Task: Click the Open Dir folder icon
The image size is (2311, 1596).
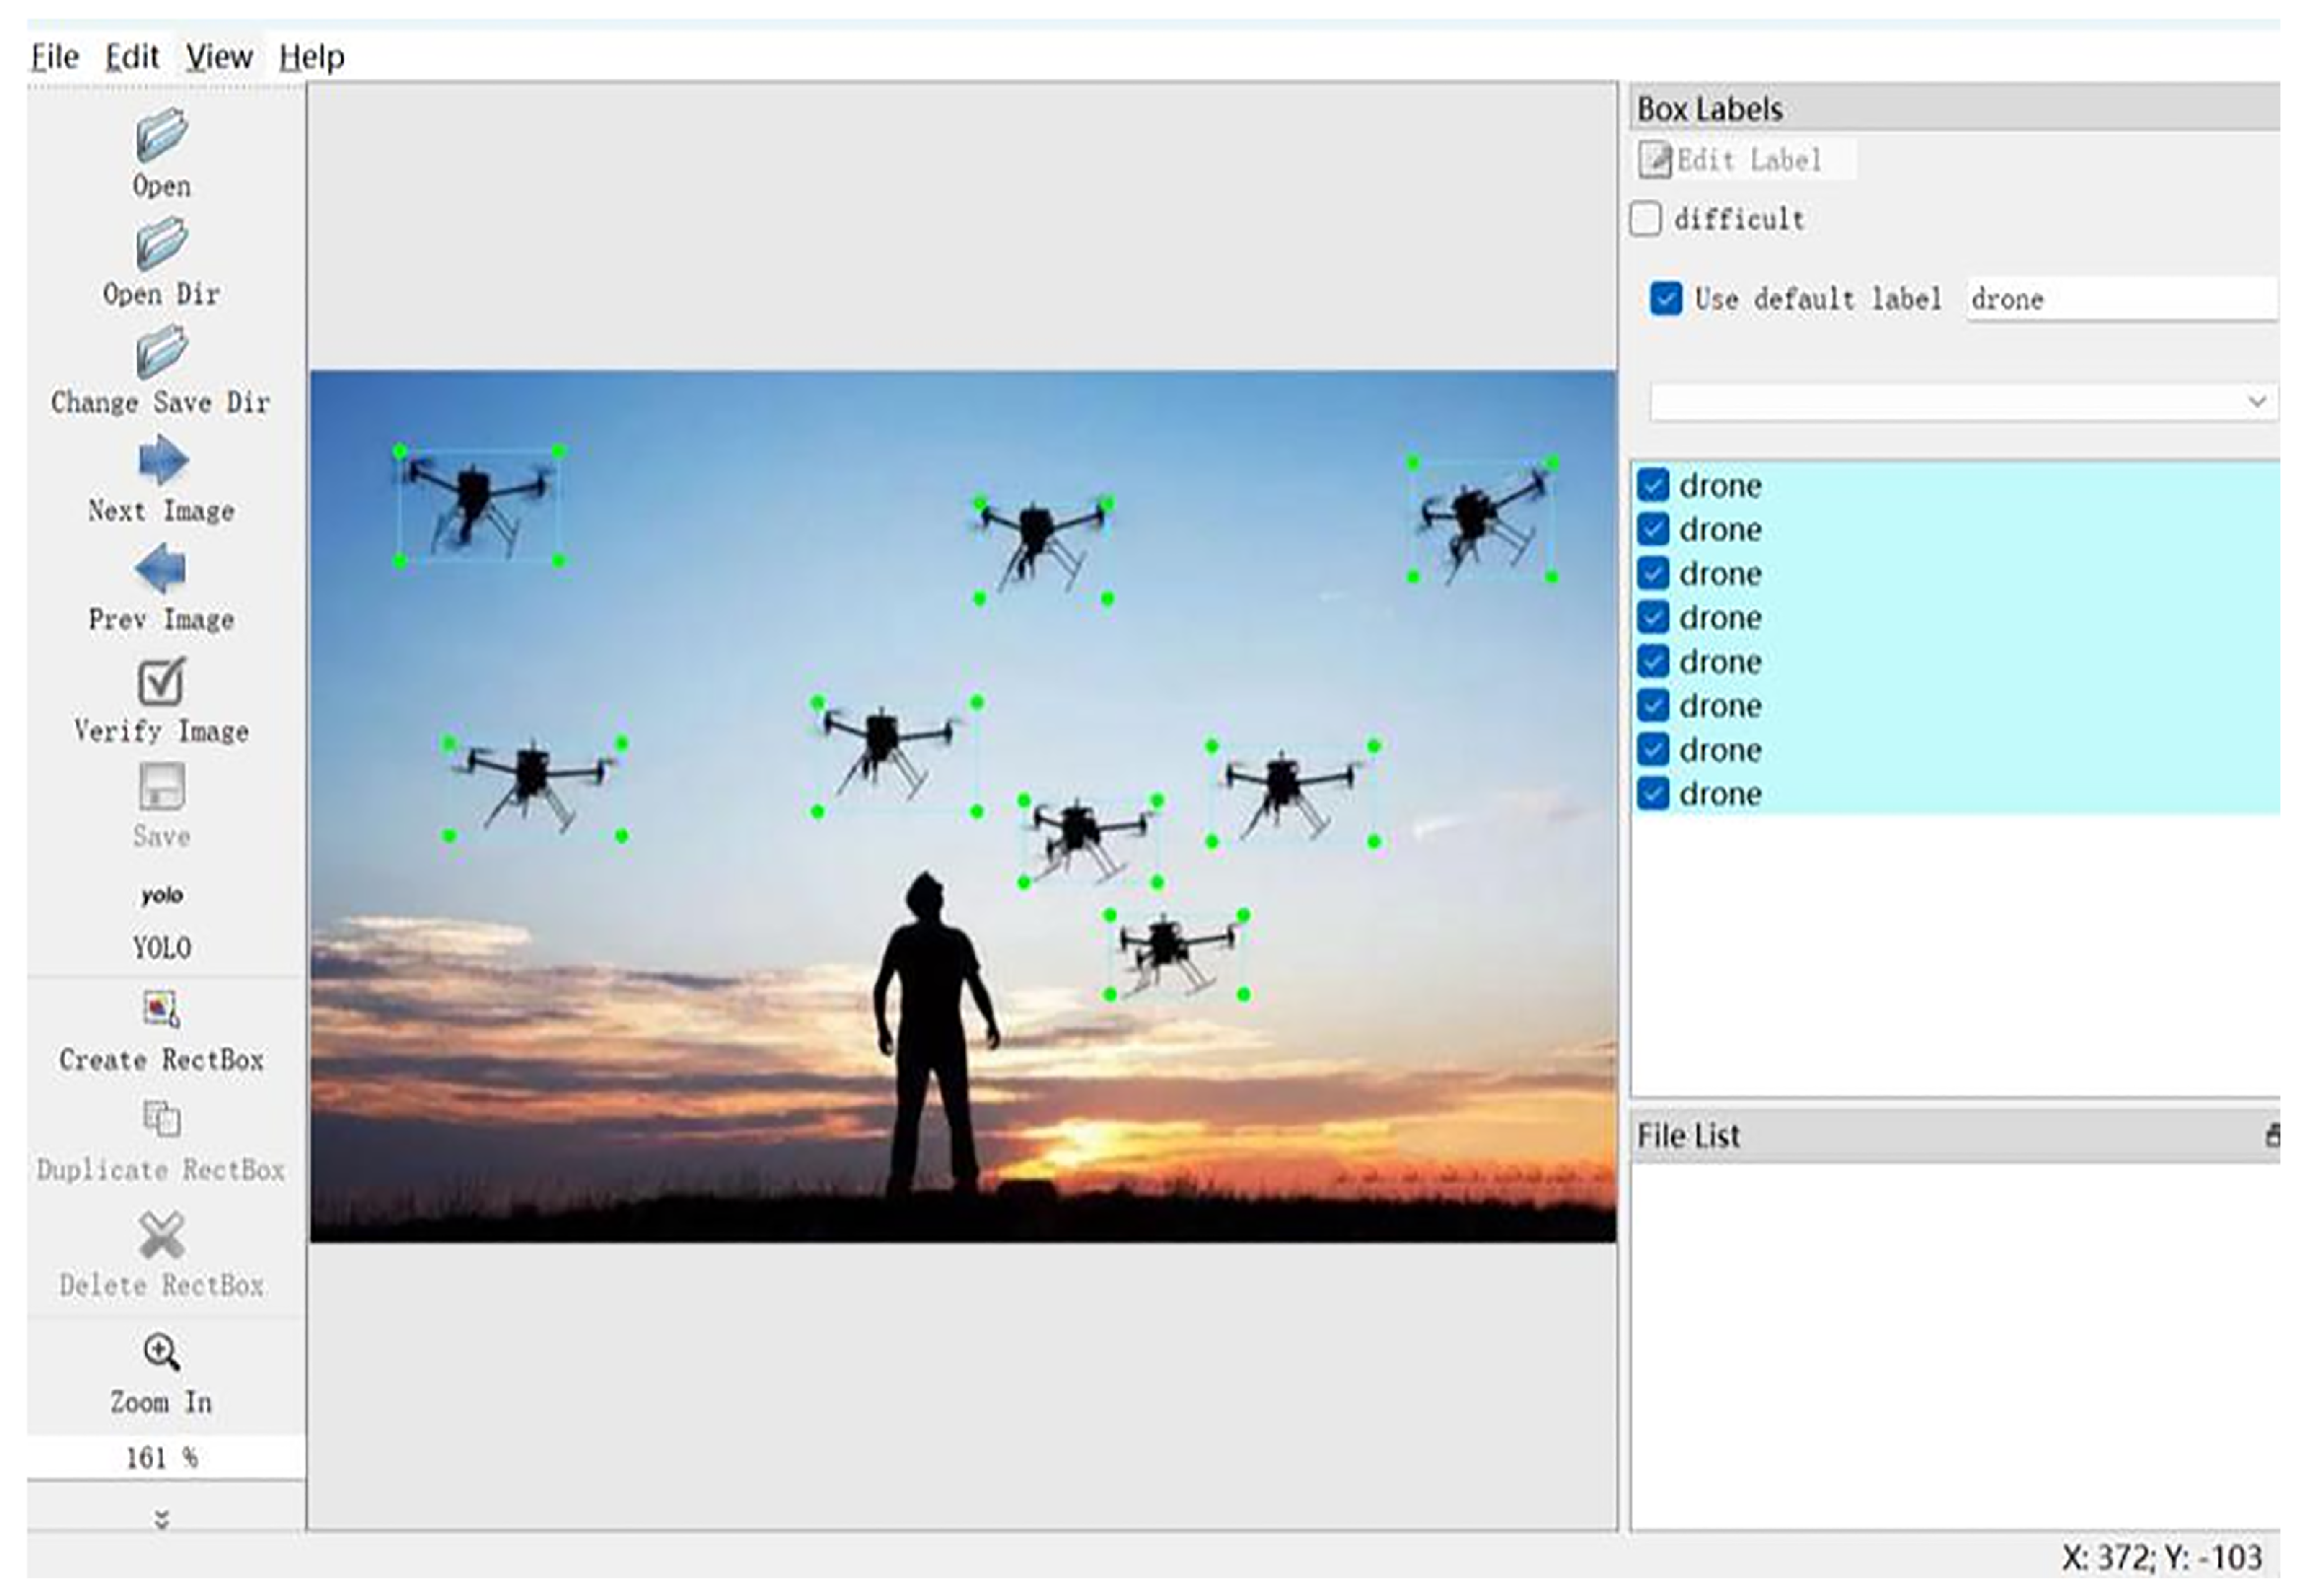Action: 161,243
